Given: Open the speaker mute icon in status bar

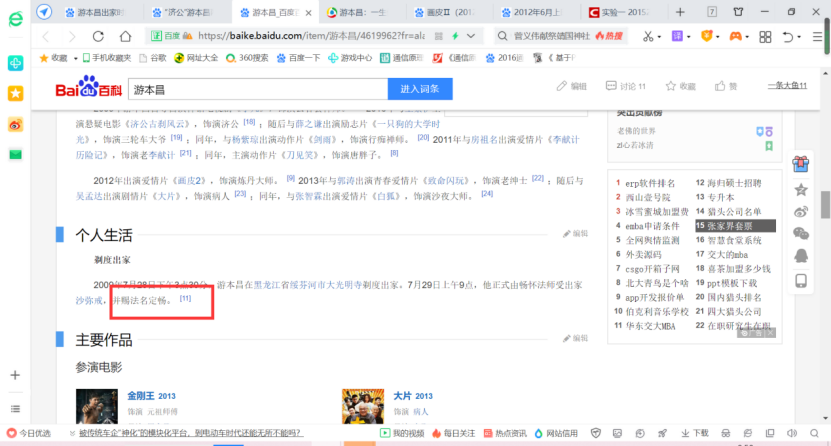Looking at the screenshot, I should click(792, 433).
